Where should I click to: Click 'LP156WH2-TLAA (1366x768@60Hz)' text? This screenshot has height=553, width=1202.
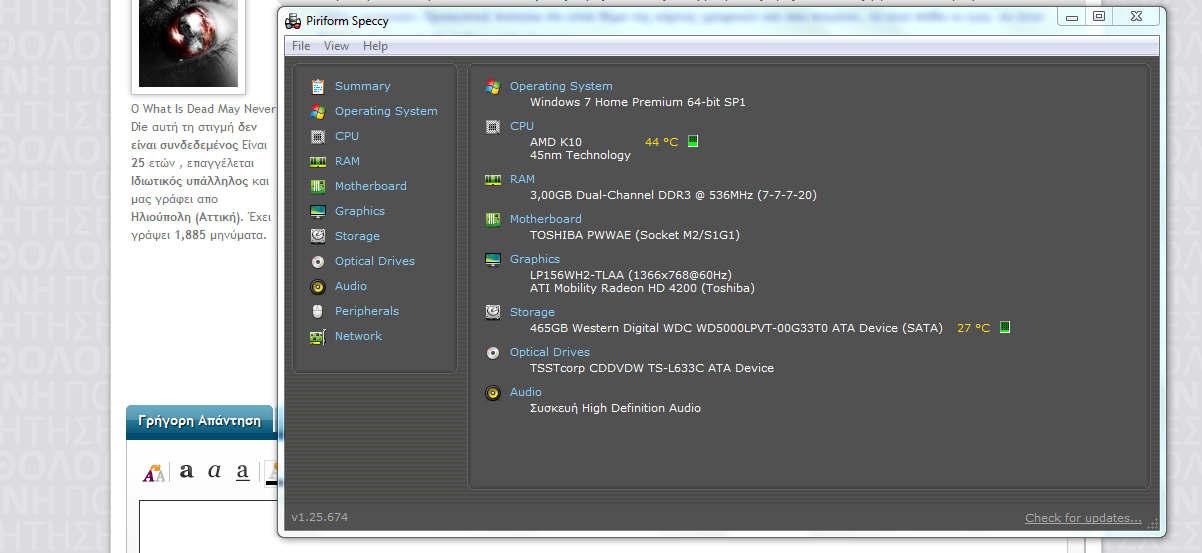coord(631,275)
